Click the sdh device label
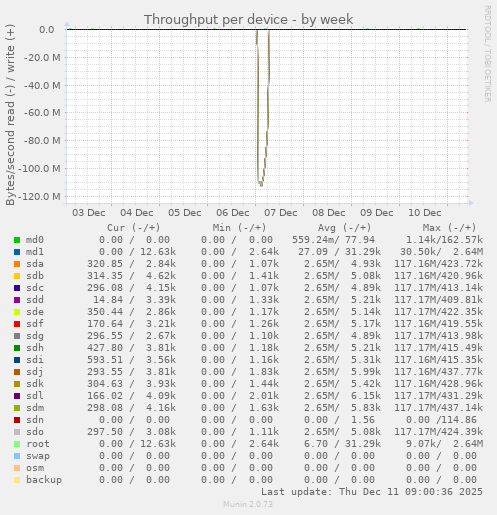This screenshot has height=515, width=497. [x=35, y=348]
